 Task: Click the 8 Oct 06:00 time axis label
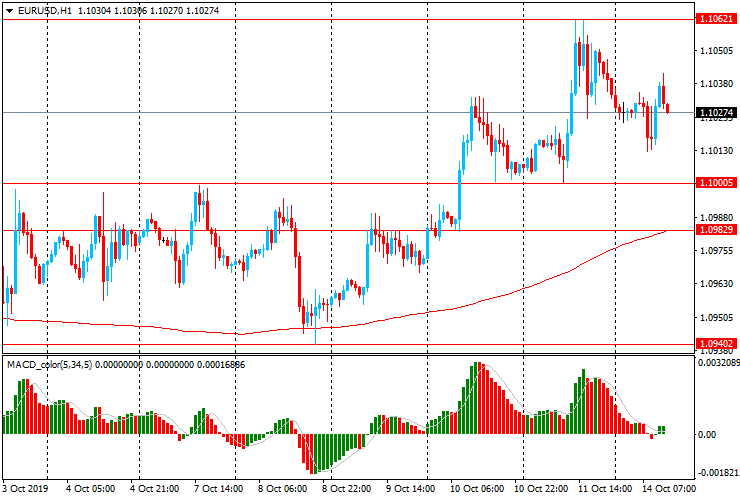point(282,489)
